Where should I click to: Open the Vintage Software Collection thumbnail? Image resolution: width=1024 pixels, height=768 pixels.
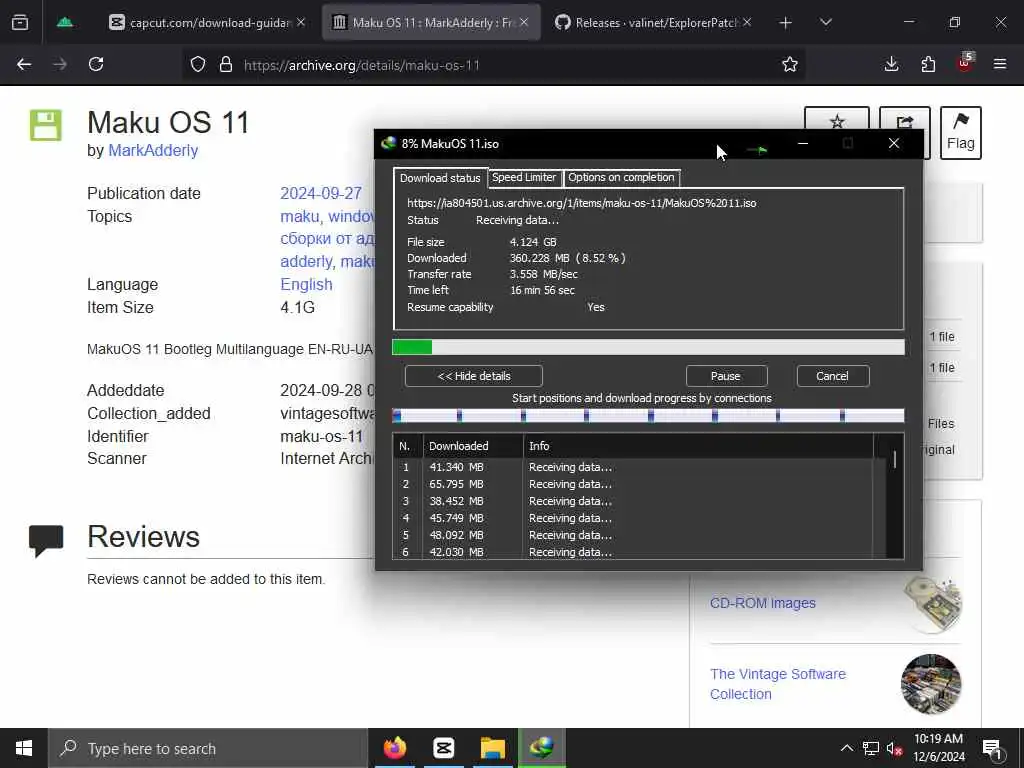931,684
